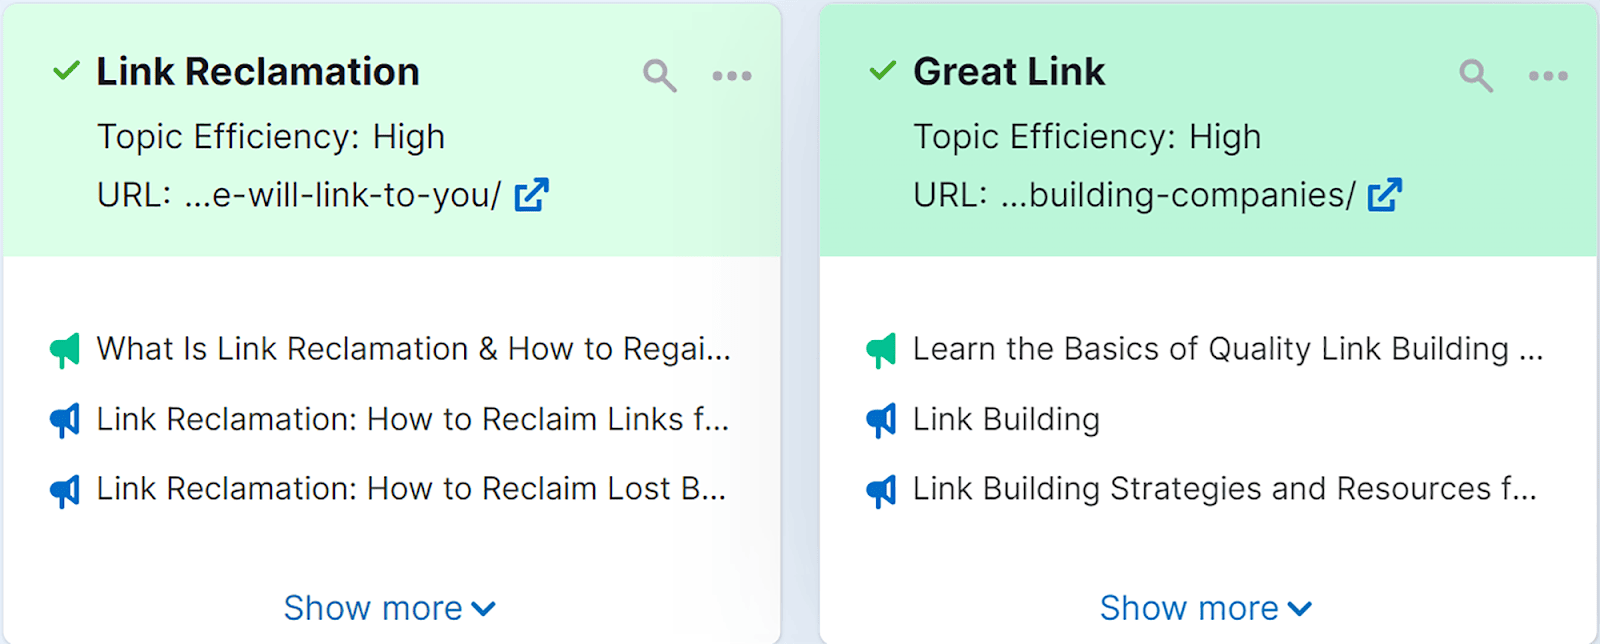Click green megaphone beside 'What Is Link Reclamation'
This screenshot has height=644, width=1600.
(65, 350)
